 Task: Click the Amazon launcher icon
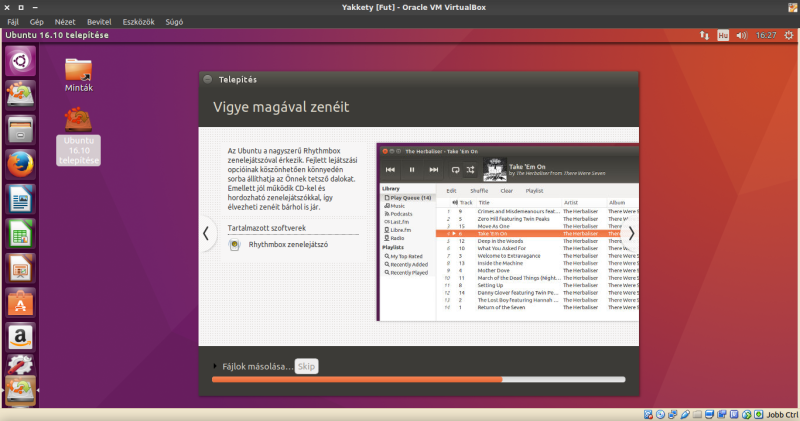[20, 336]
